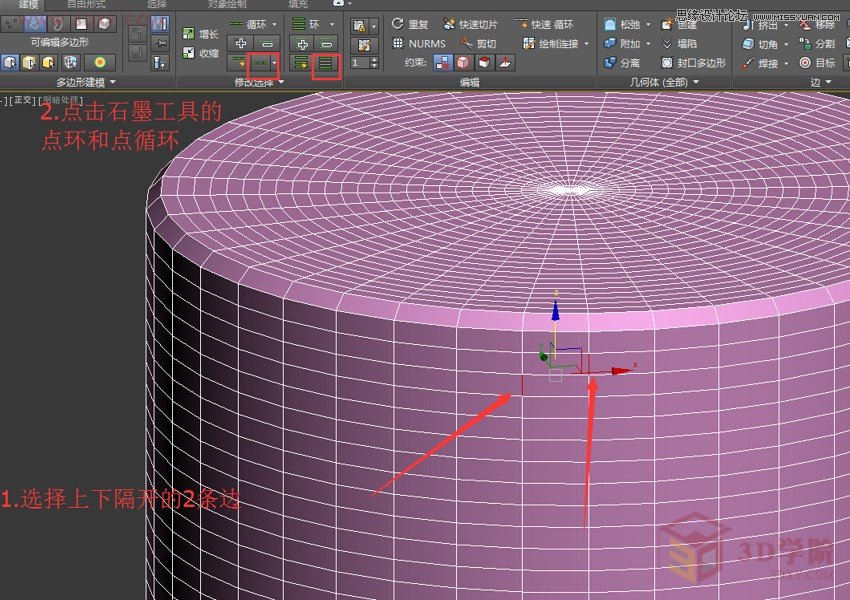Open the Loop selection dropdown
This screenshot has height=600, width=850.
274,23
